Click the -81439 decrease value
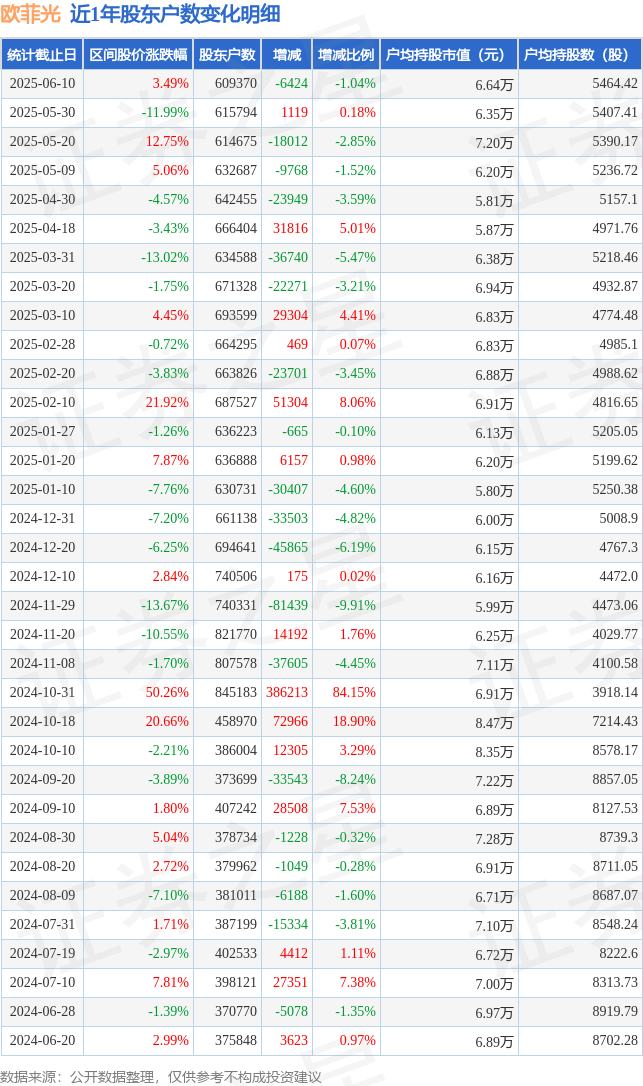This screenshot has width=643, height=1086. 288,605
